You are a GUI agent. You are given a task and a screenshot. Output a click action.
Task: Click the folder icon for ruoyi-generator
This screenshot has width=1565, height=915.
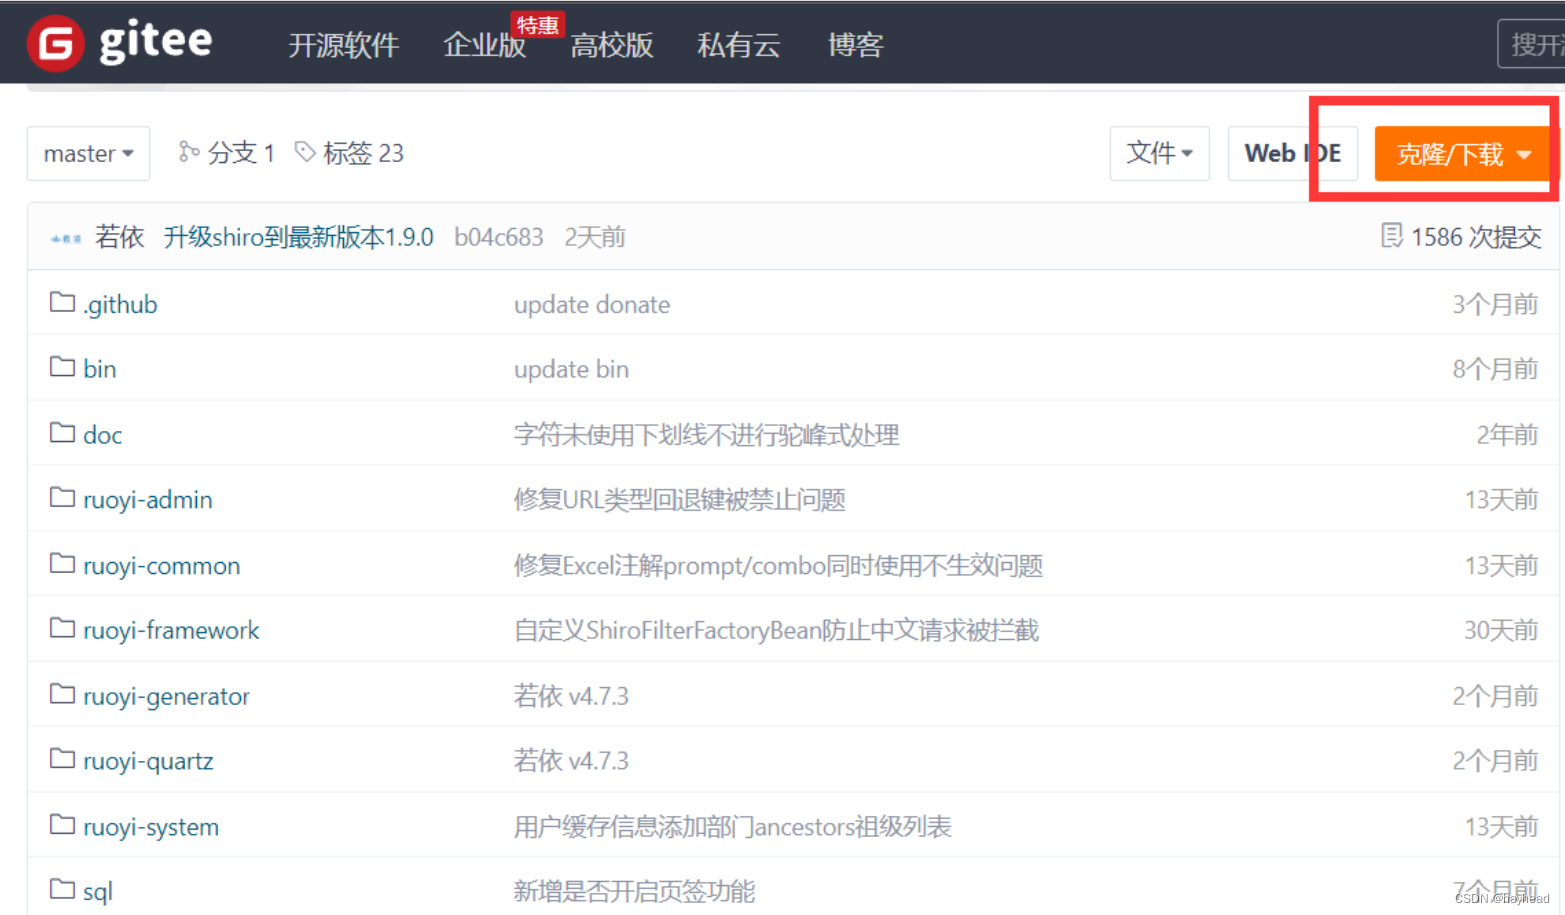point(62,695)
